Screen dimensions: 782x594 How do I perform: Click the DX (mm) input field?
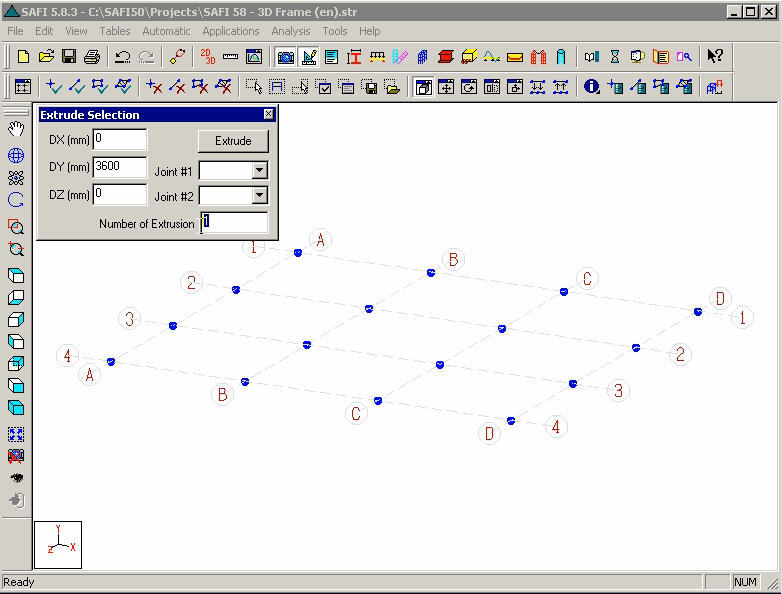pyautogui.click(x=120, y=139)
